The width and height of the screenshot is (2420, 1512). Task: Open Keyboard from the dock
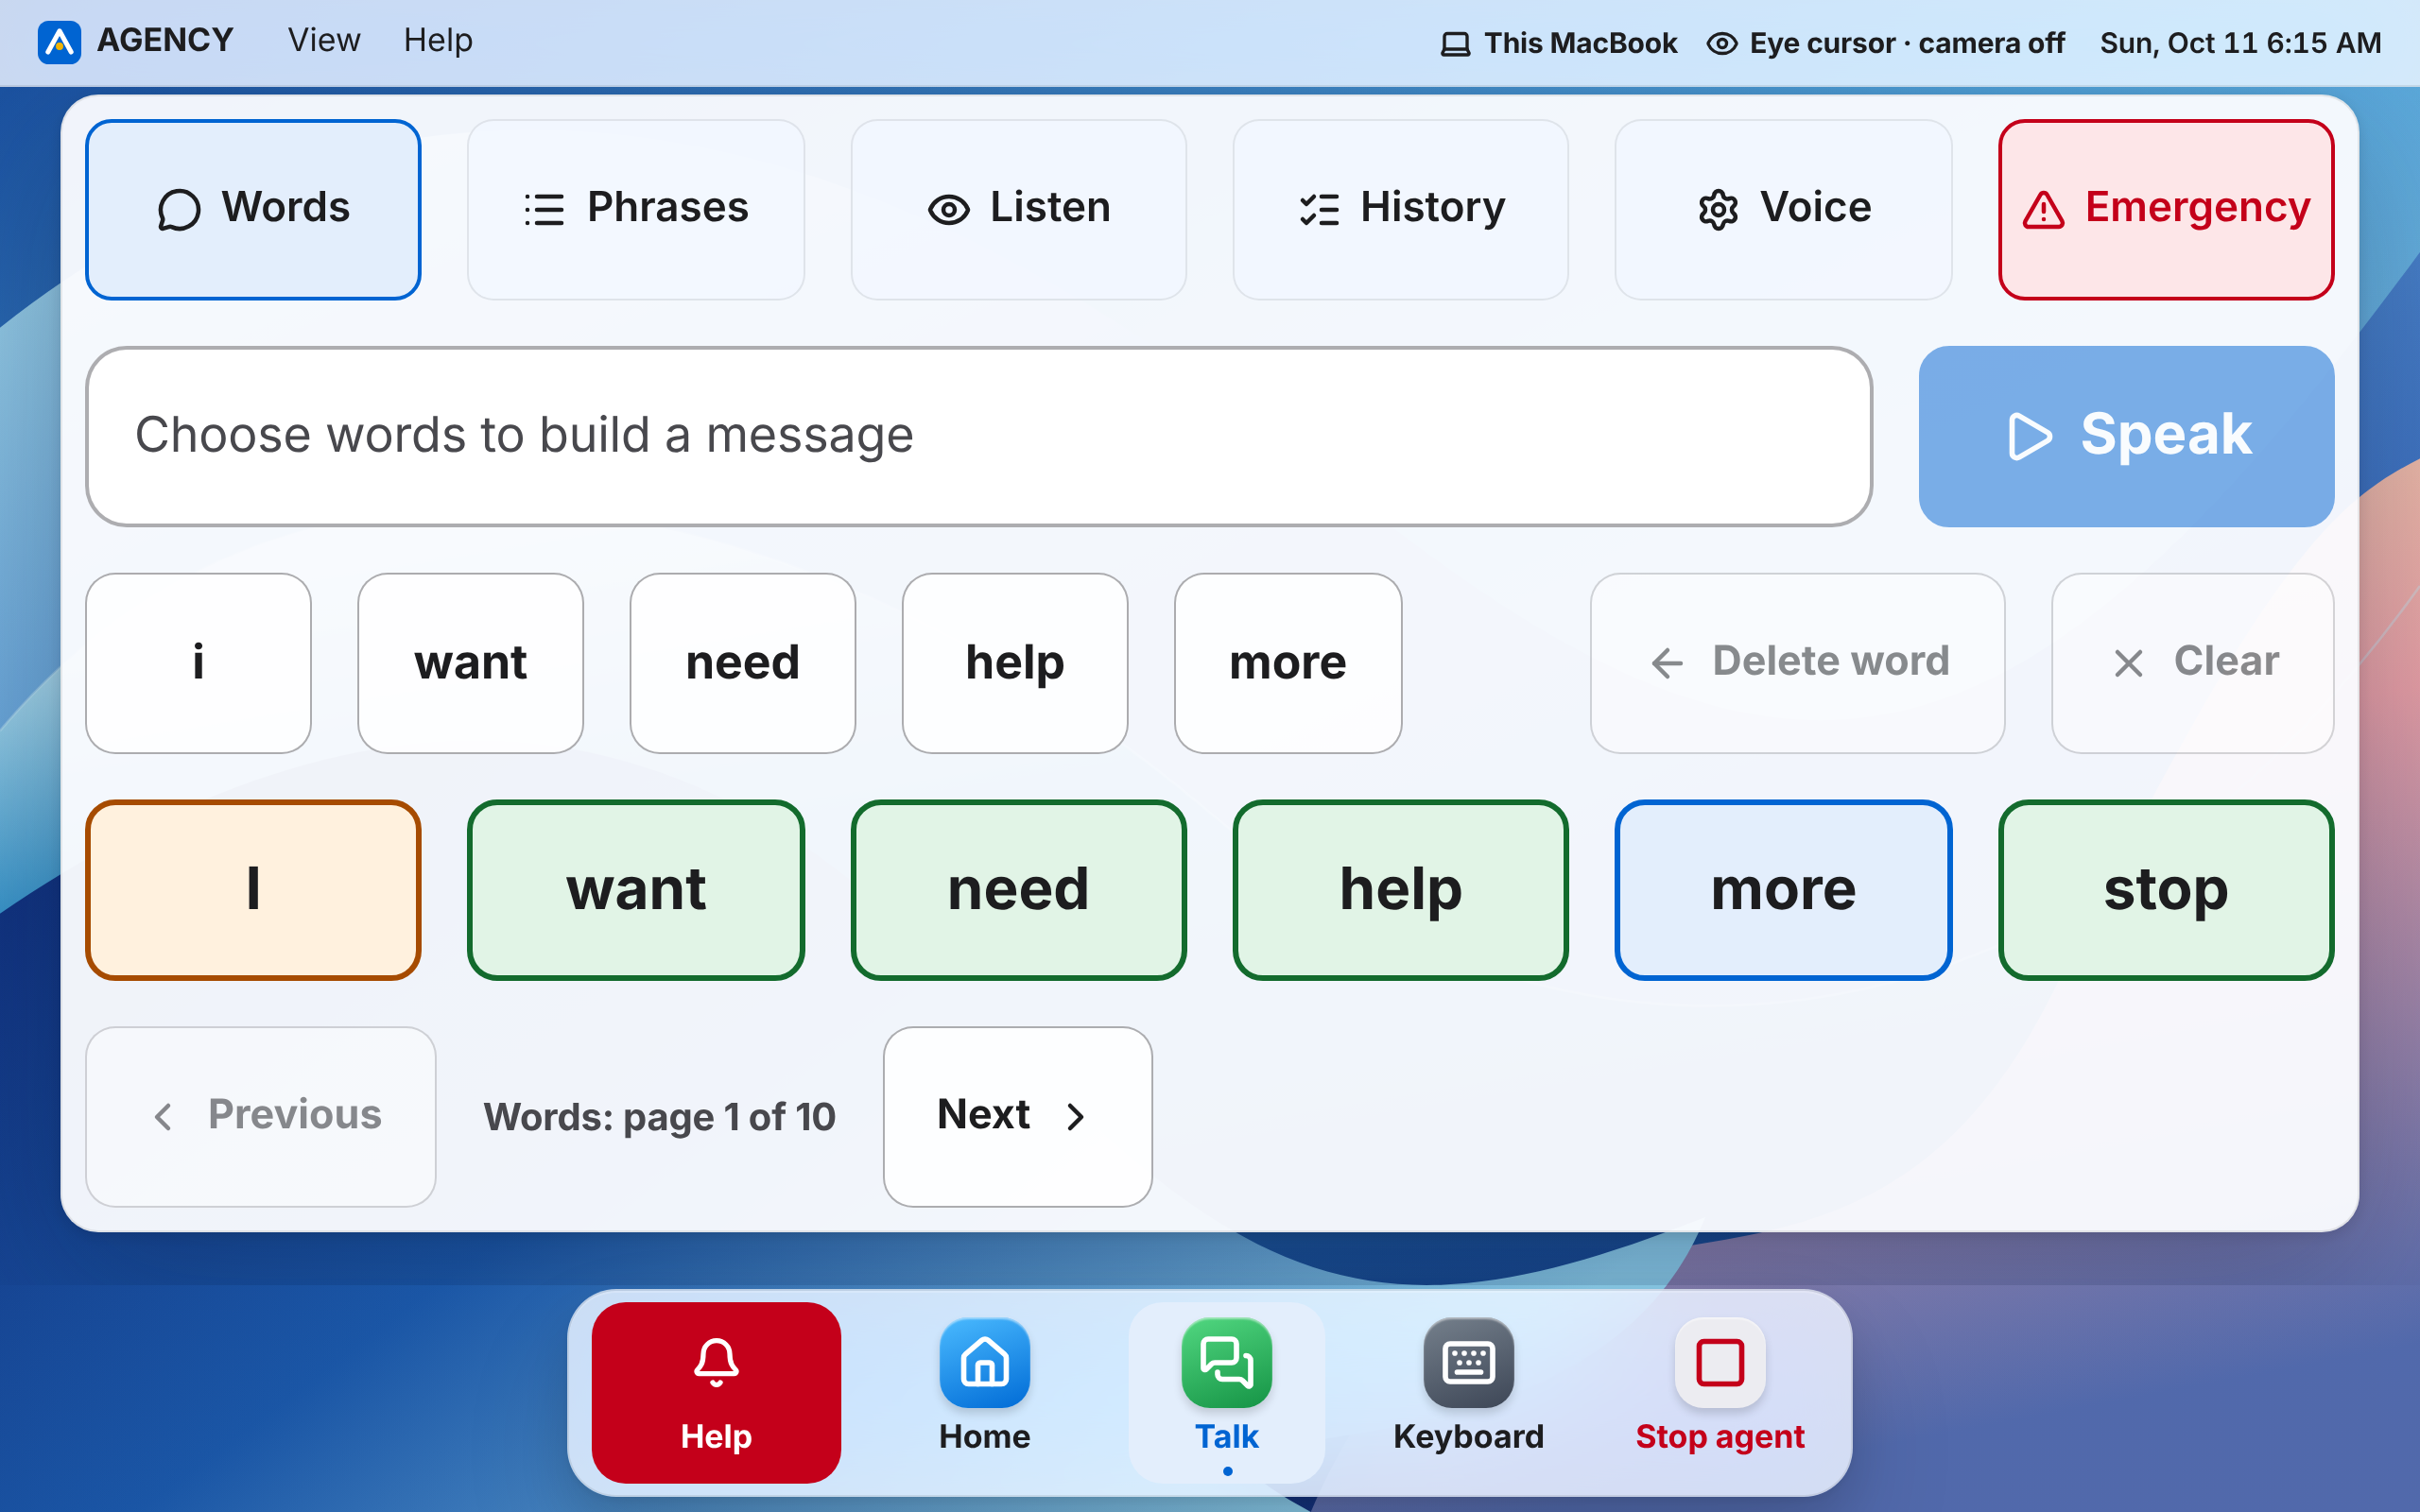1468,1392
